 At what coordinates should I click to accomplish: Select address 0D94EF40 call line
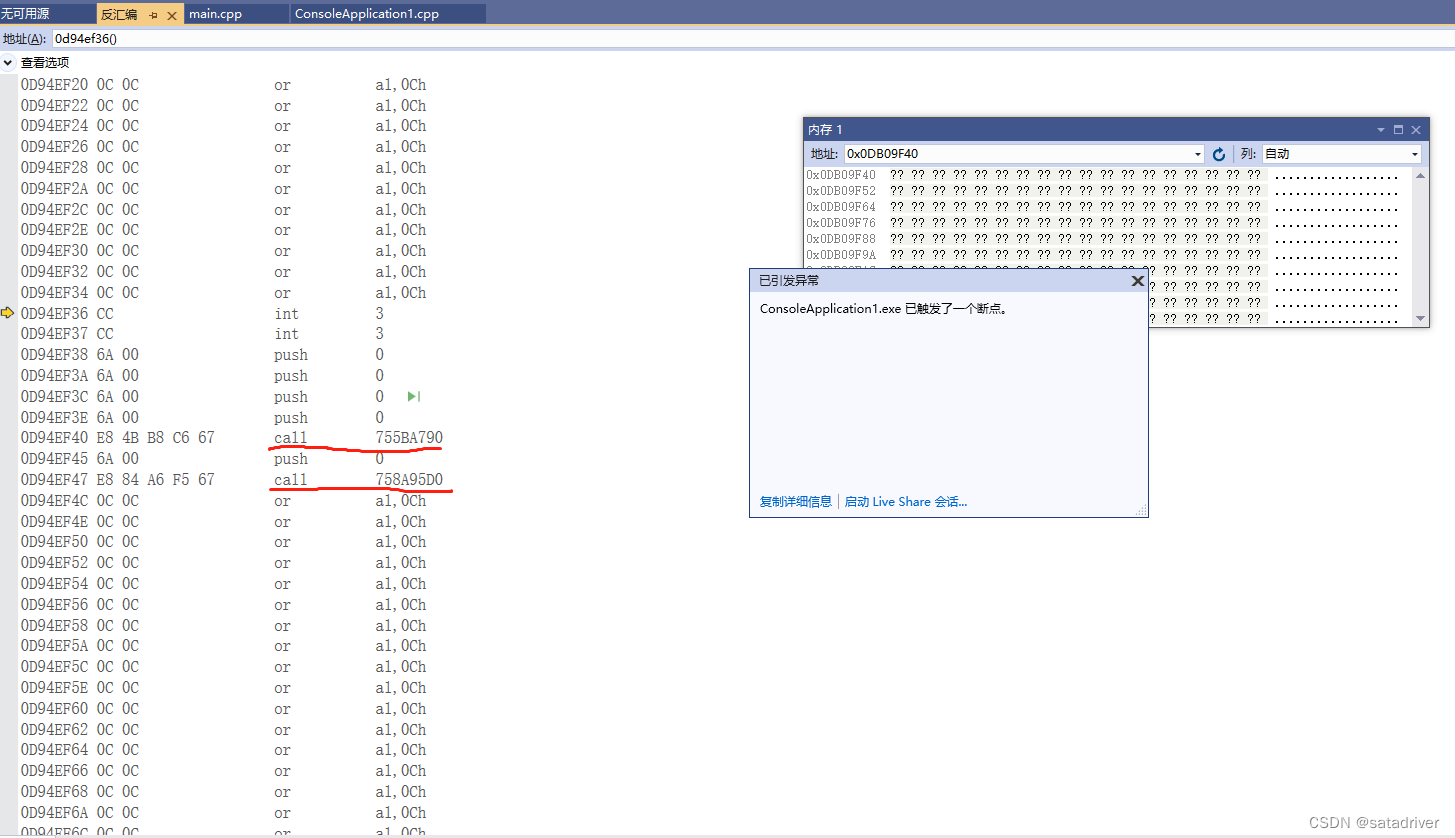pyautogui.click(x=232, y=438)
